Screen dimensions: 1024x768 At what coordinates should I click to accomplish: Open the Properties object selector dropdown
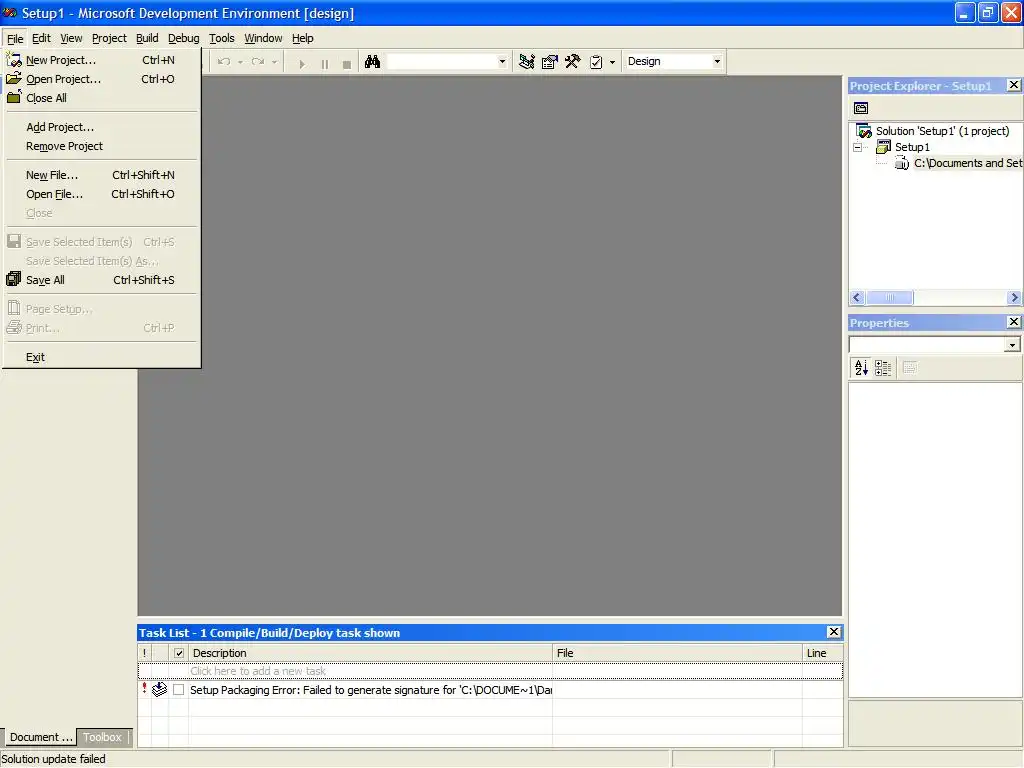click(1012, 344)
